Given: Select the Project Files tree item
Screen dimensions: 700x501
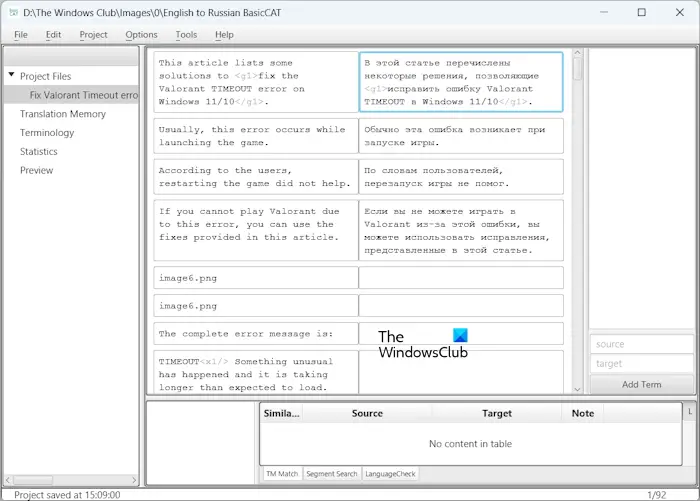Looking at the screenshot, I should 46,76.
